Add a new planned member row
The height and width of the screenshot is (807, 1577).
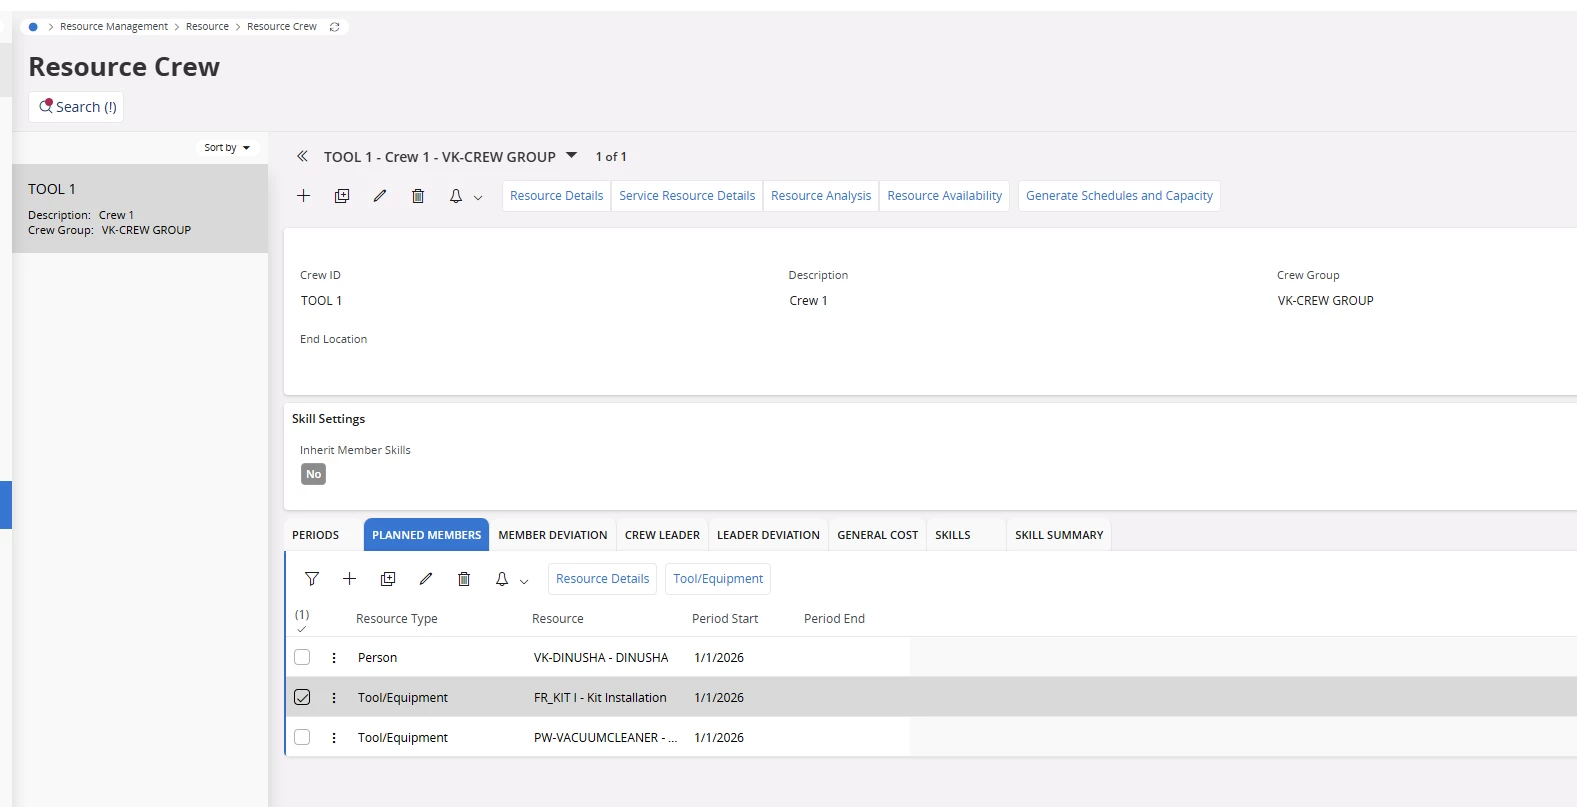(x=350, y=579)
